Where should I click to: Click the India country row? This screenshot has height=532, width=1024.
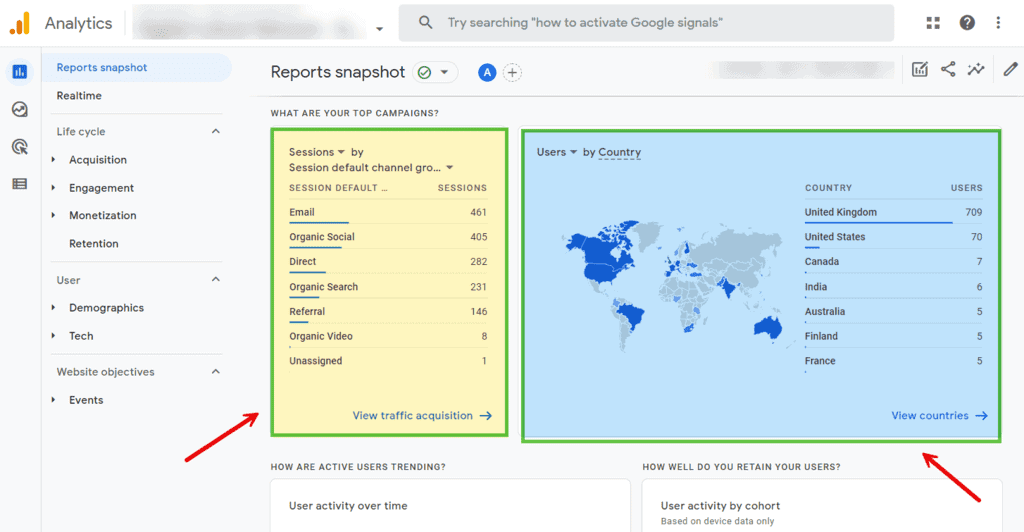click(893, 287)
